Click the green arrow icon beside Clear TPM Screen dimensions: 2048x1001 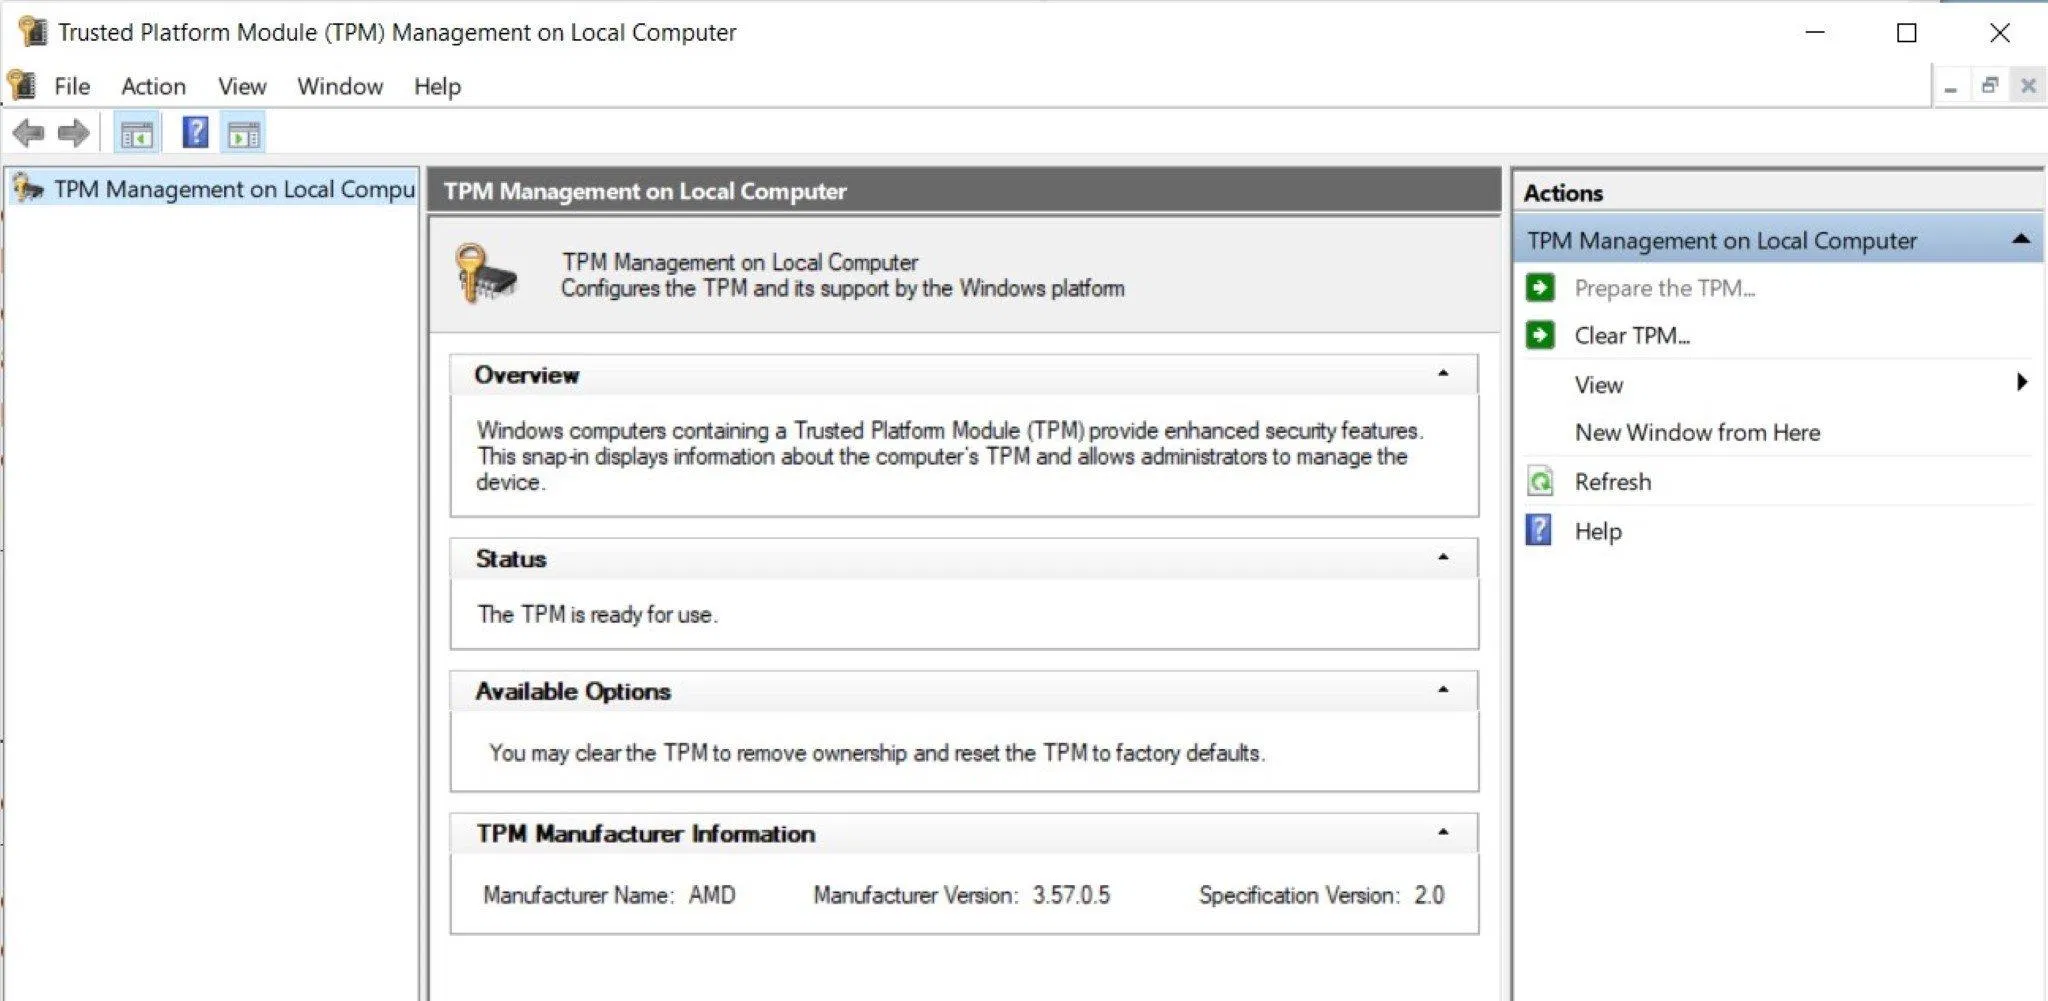[x=1540, y=335]
